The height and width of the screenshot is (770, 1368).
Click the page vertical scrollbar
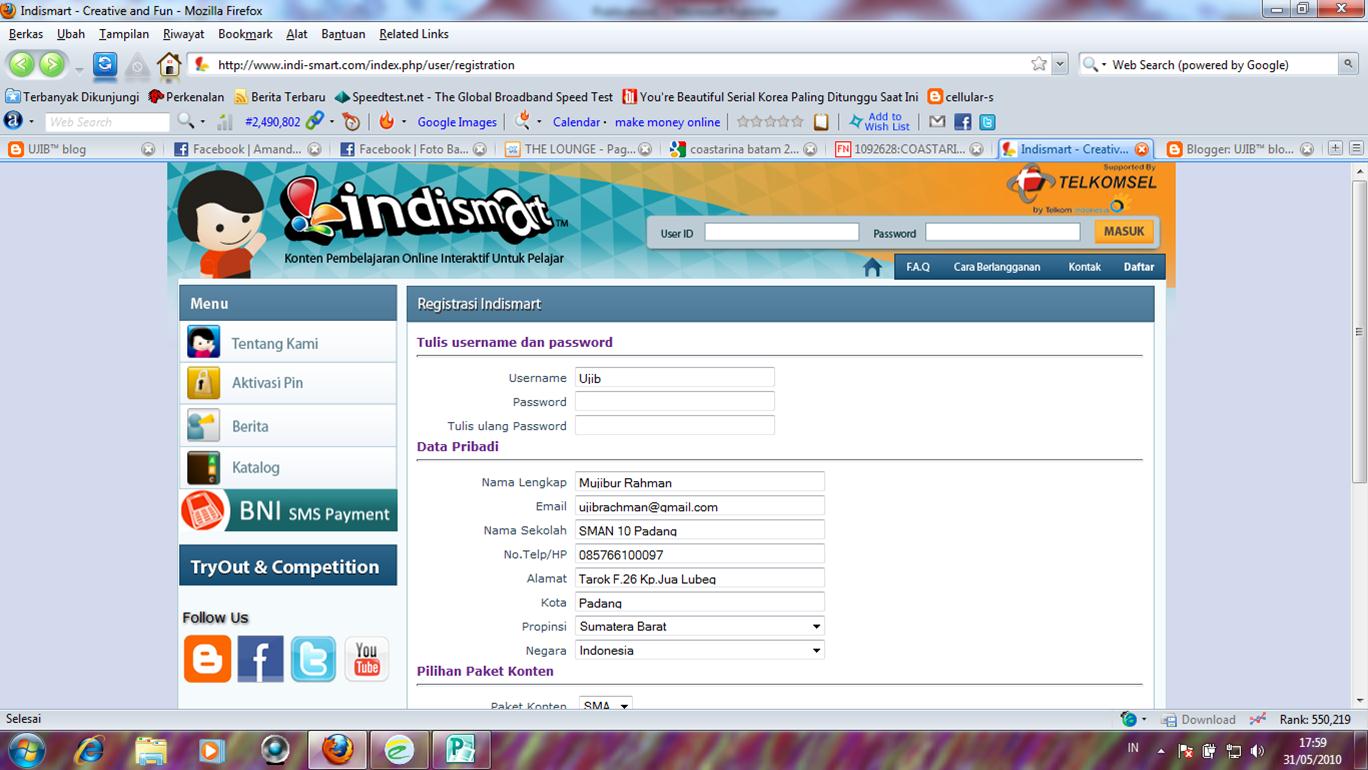[1359, 330]
